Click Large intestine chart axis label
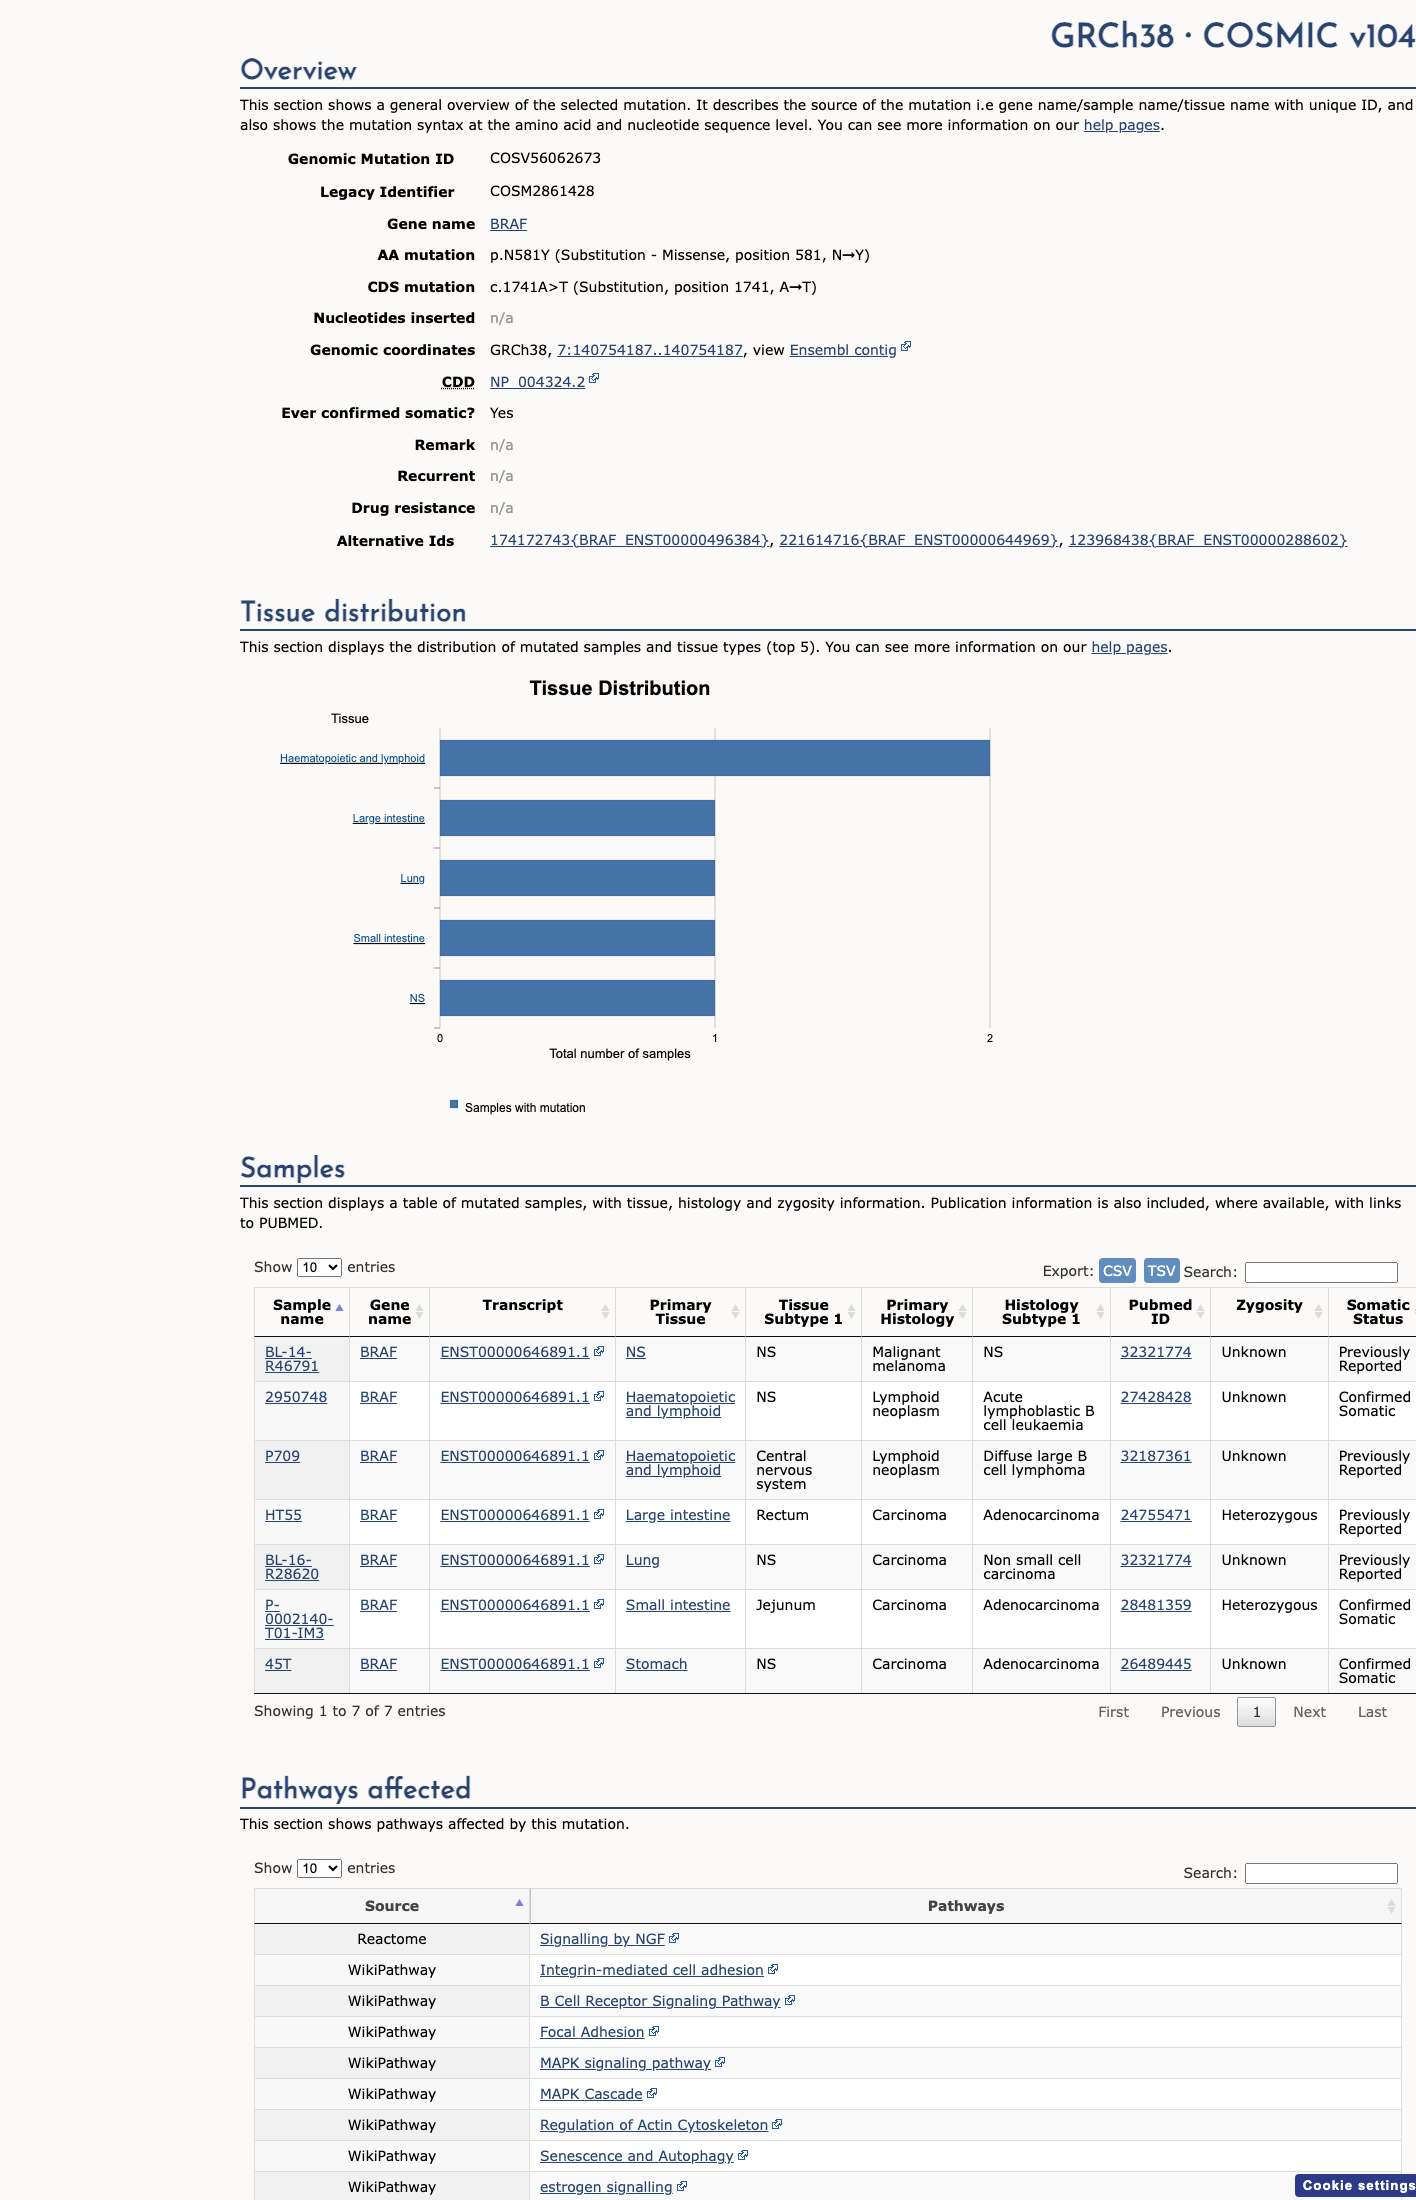This screenshot has height=2200, width=1416. pos(388,818)
